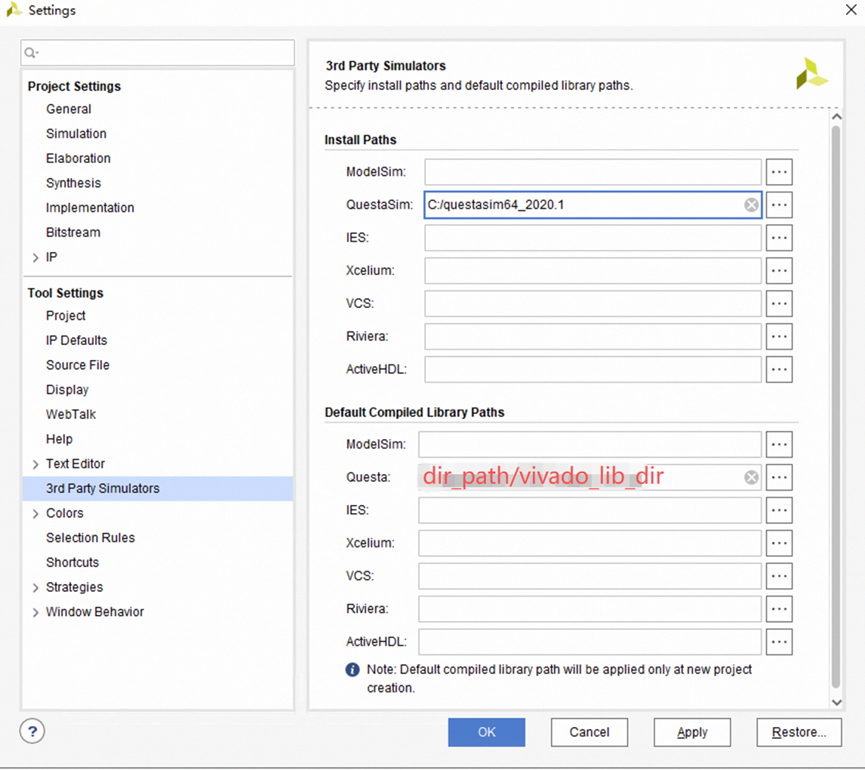Click the QuestaSim install path field
The image size is (865, 770).
[x=593, y=205]
